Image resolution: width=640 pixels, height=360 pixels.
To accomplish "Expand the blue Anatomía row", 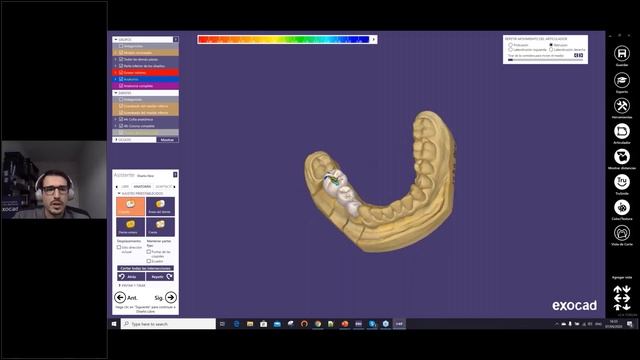I will (116, 79).
